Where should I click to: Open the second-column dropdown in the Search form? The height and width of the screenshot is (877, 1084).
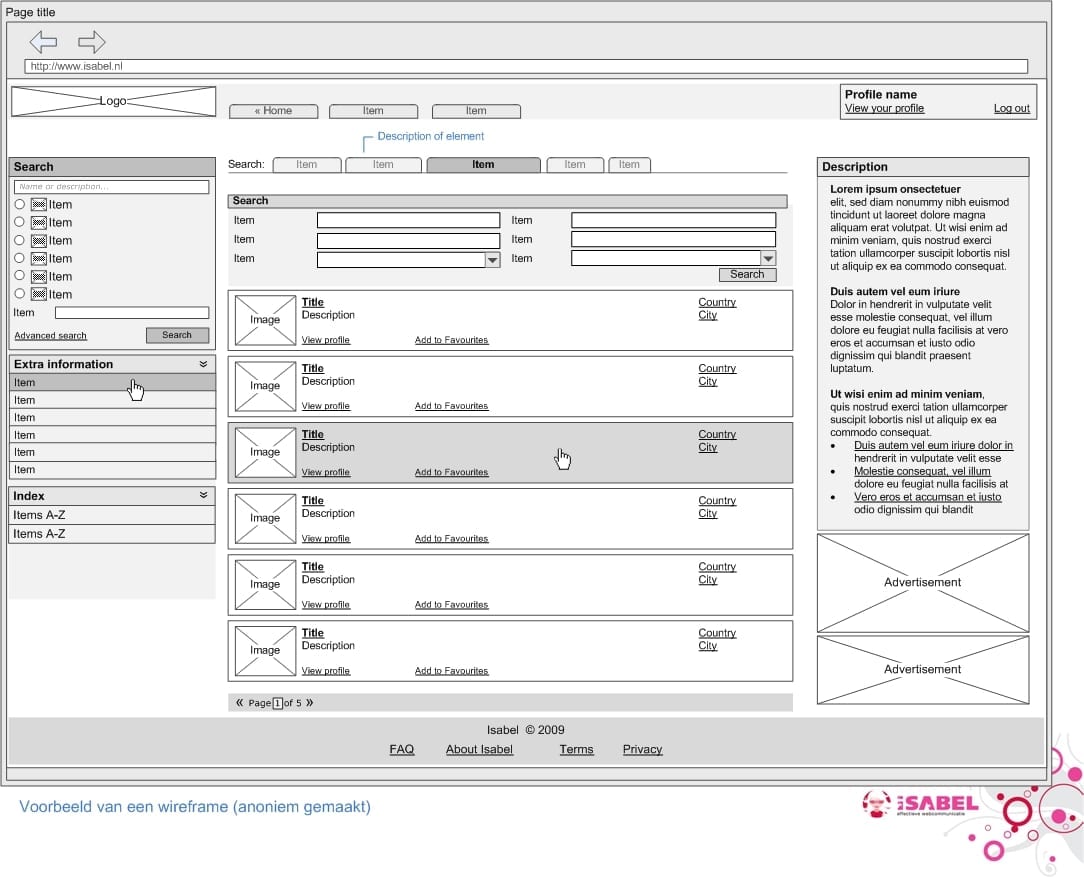(x=768, y=258)
